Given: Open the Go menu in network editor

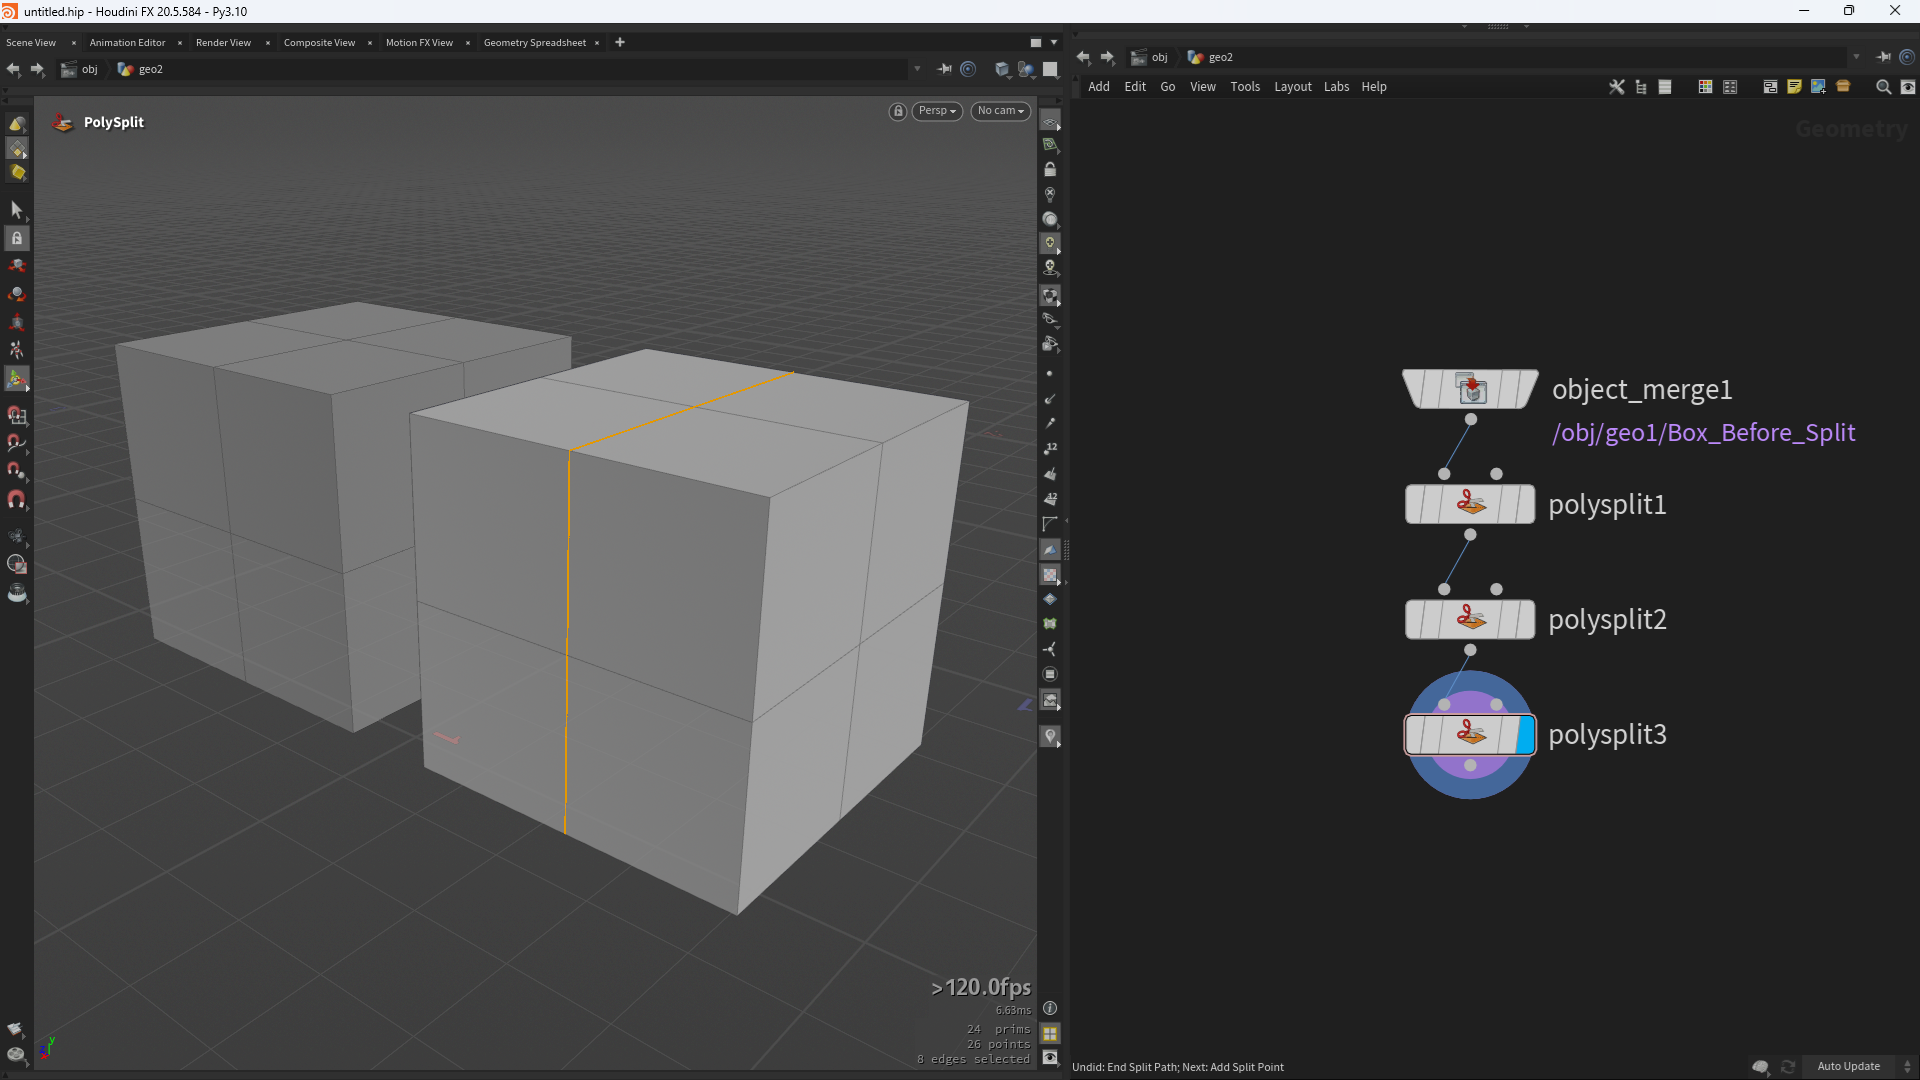Looking at the screenshot, I should 1167,87.
